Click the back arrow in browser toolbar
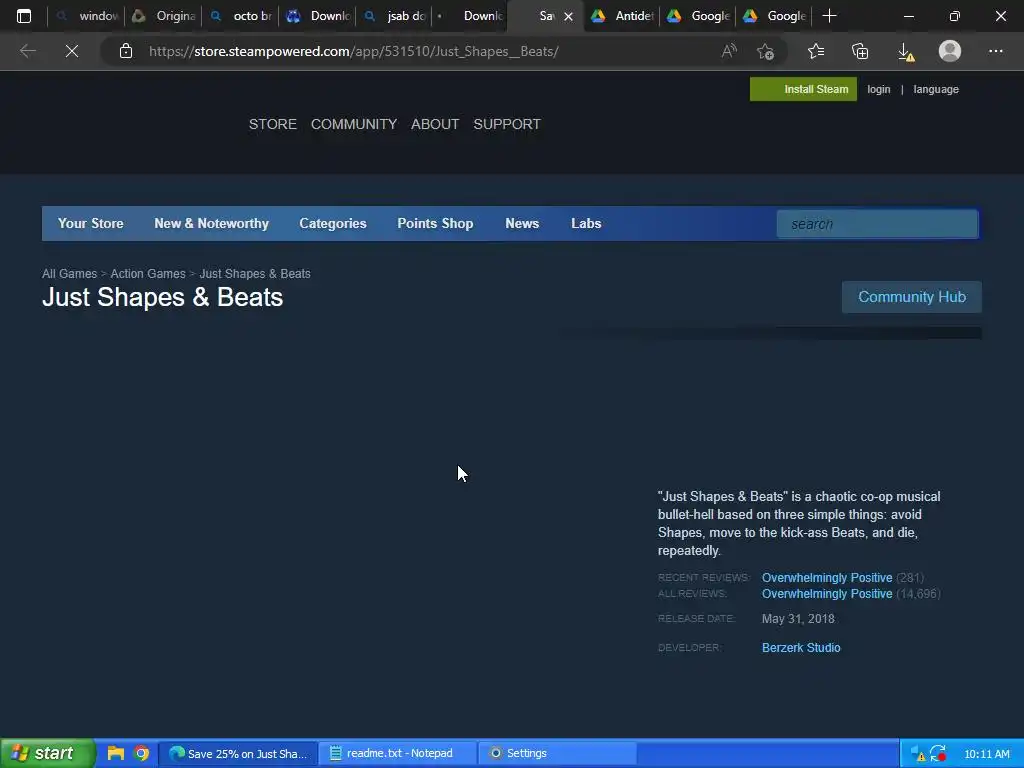1024x768 pixels. click(27, 51)
